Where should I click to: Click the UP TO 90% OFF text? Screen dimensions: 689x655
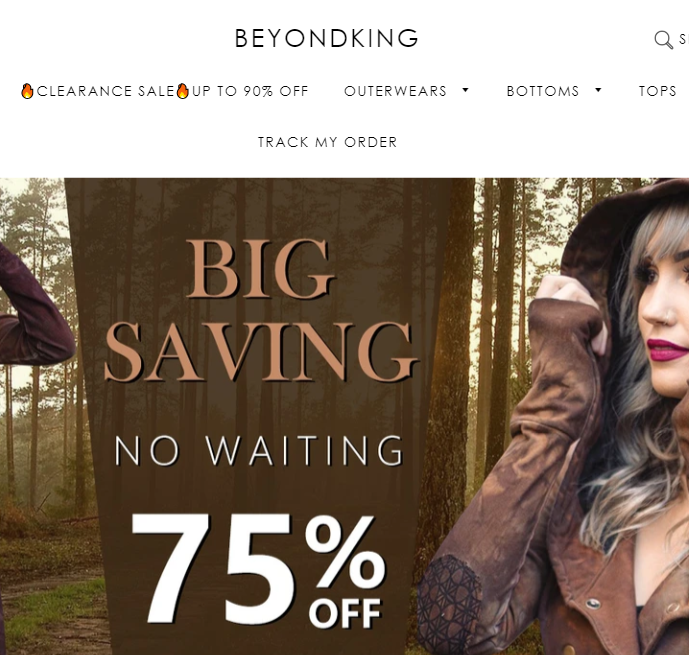[250, 91]
